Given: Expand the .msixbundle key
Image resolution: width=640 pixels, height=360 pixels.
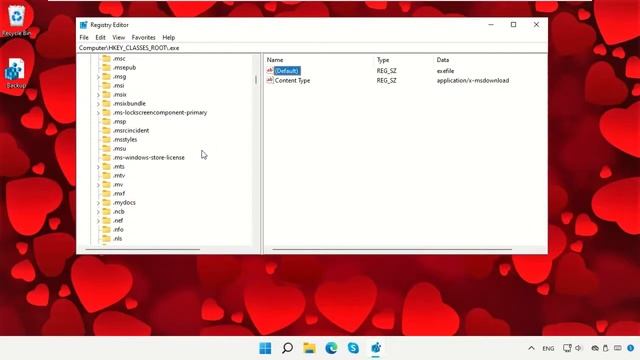Looking at the screenshot, I should coord(98,104).
